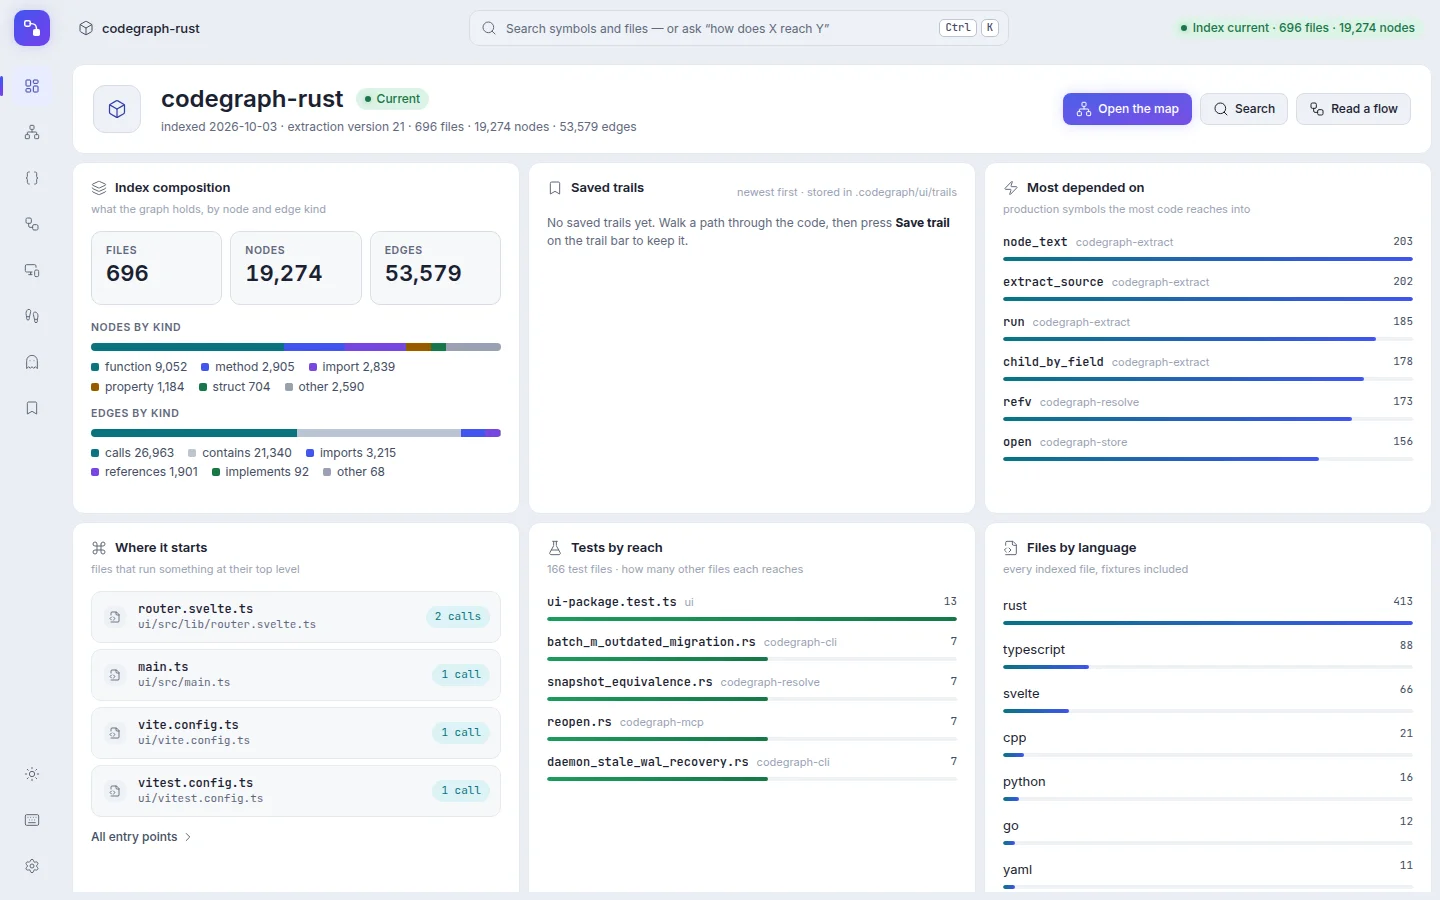This screenshot has width=1440, height=900.
Task: Open the curly braces symbols sidebar icon
Action: click(32, 178)
